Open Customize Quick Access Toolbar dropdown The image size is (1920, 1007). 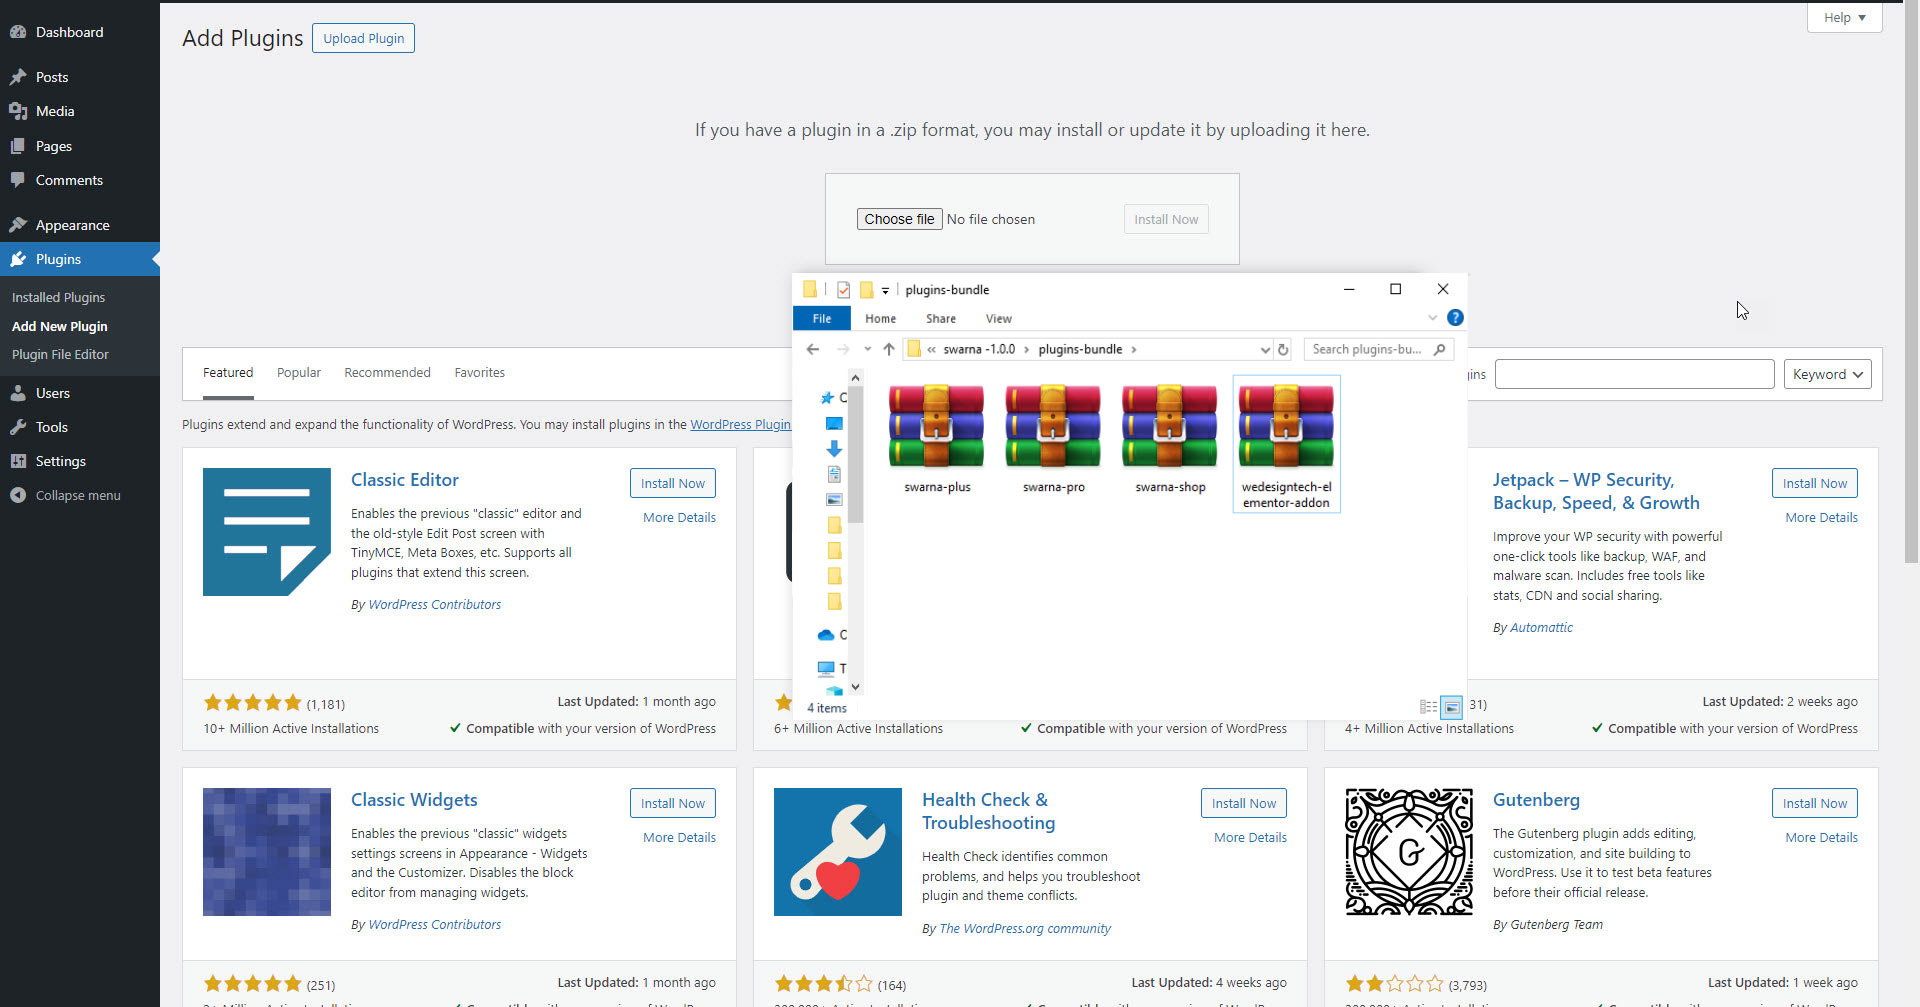coord(885,291)
